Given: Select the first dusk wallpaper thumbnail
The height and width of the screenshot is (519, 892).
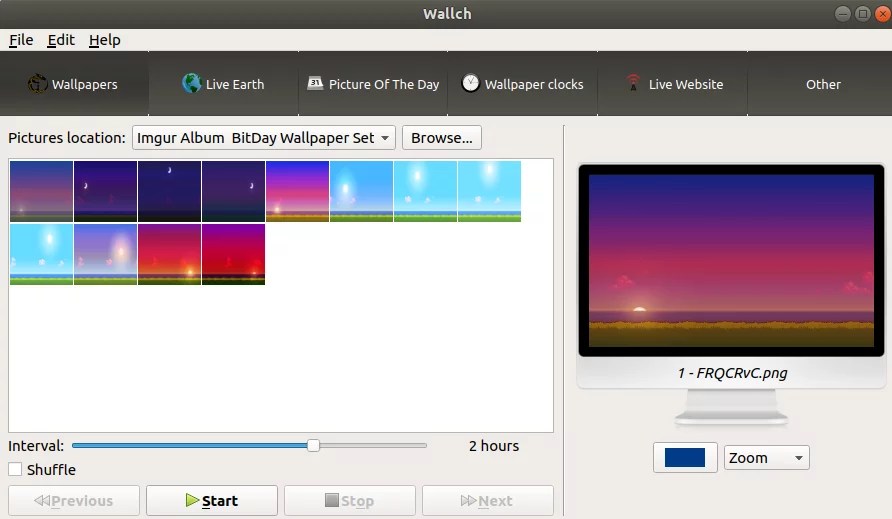Looking at the screenshot, I should [42, 191].
